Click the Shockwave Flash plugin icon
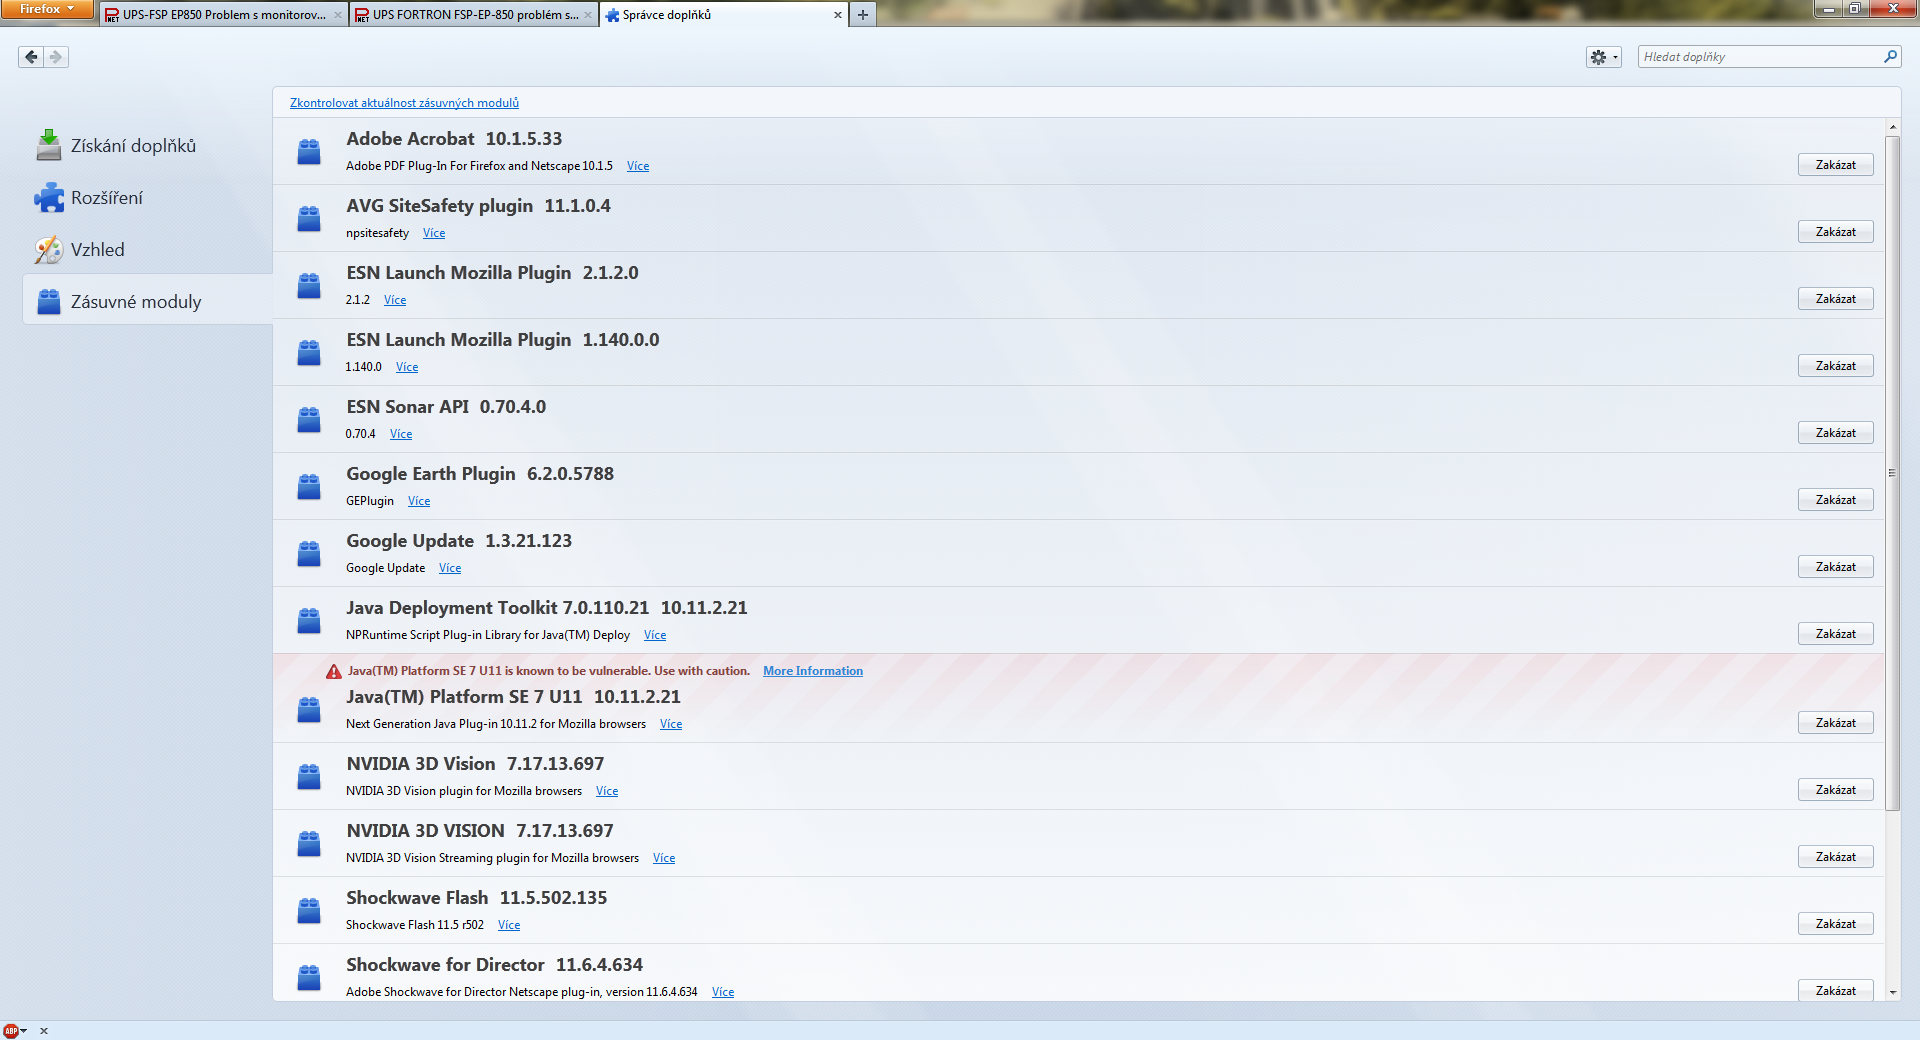 (309, 910)
